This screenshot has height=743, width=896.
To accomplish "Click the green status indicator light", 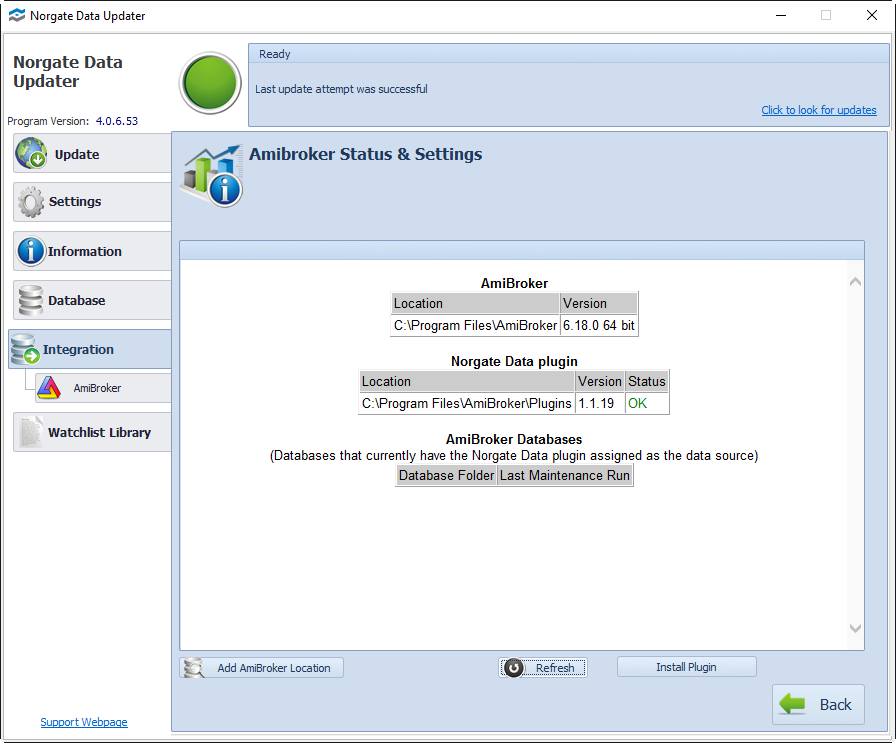I will point(210,83).
